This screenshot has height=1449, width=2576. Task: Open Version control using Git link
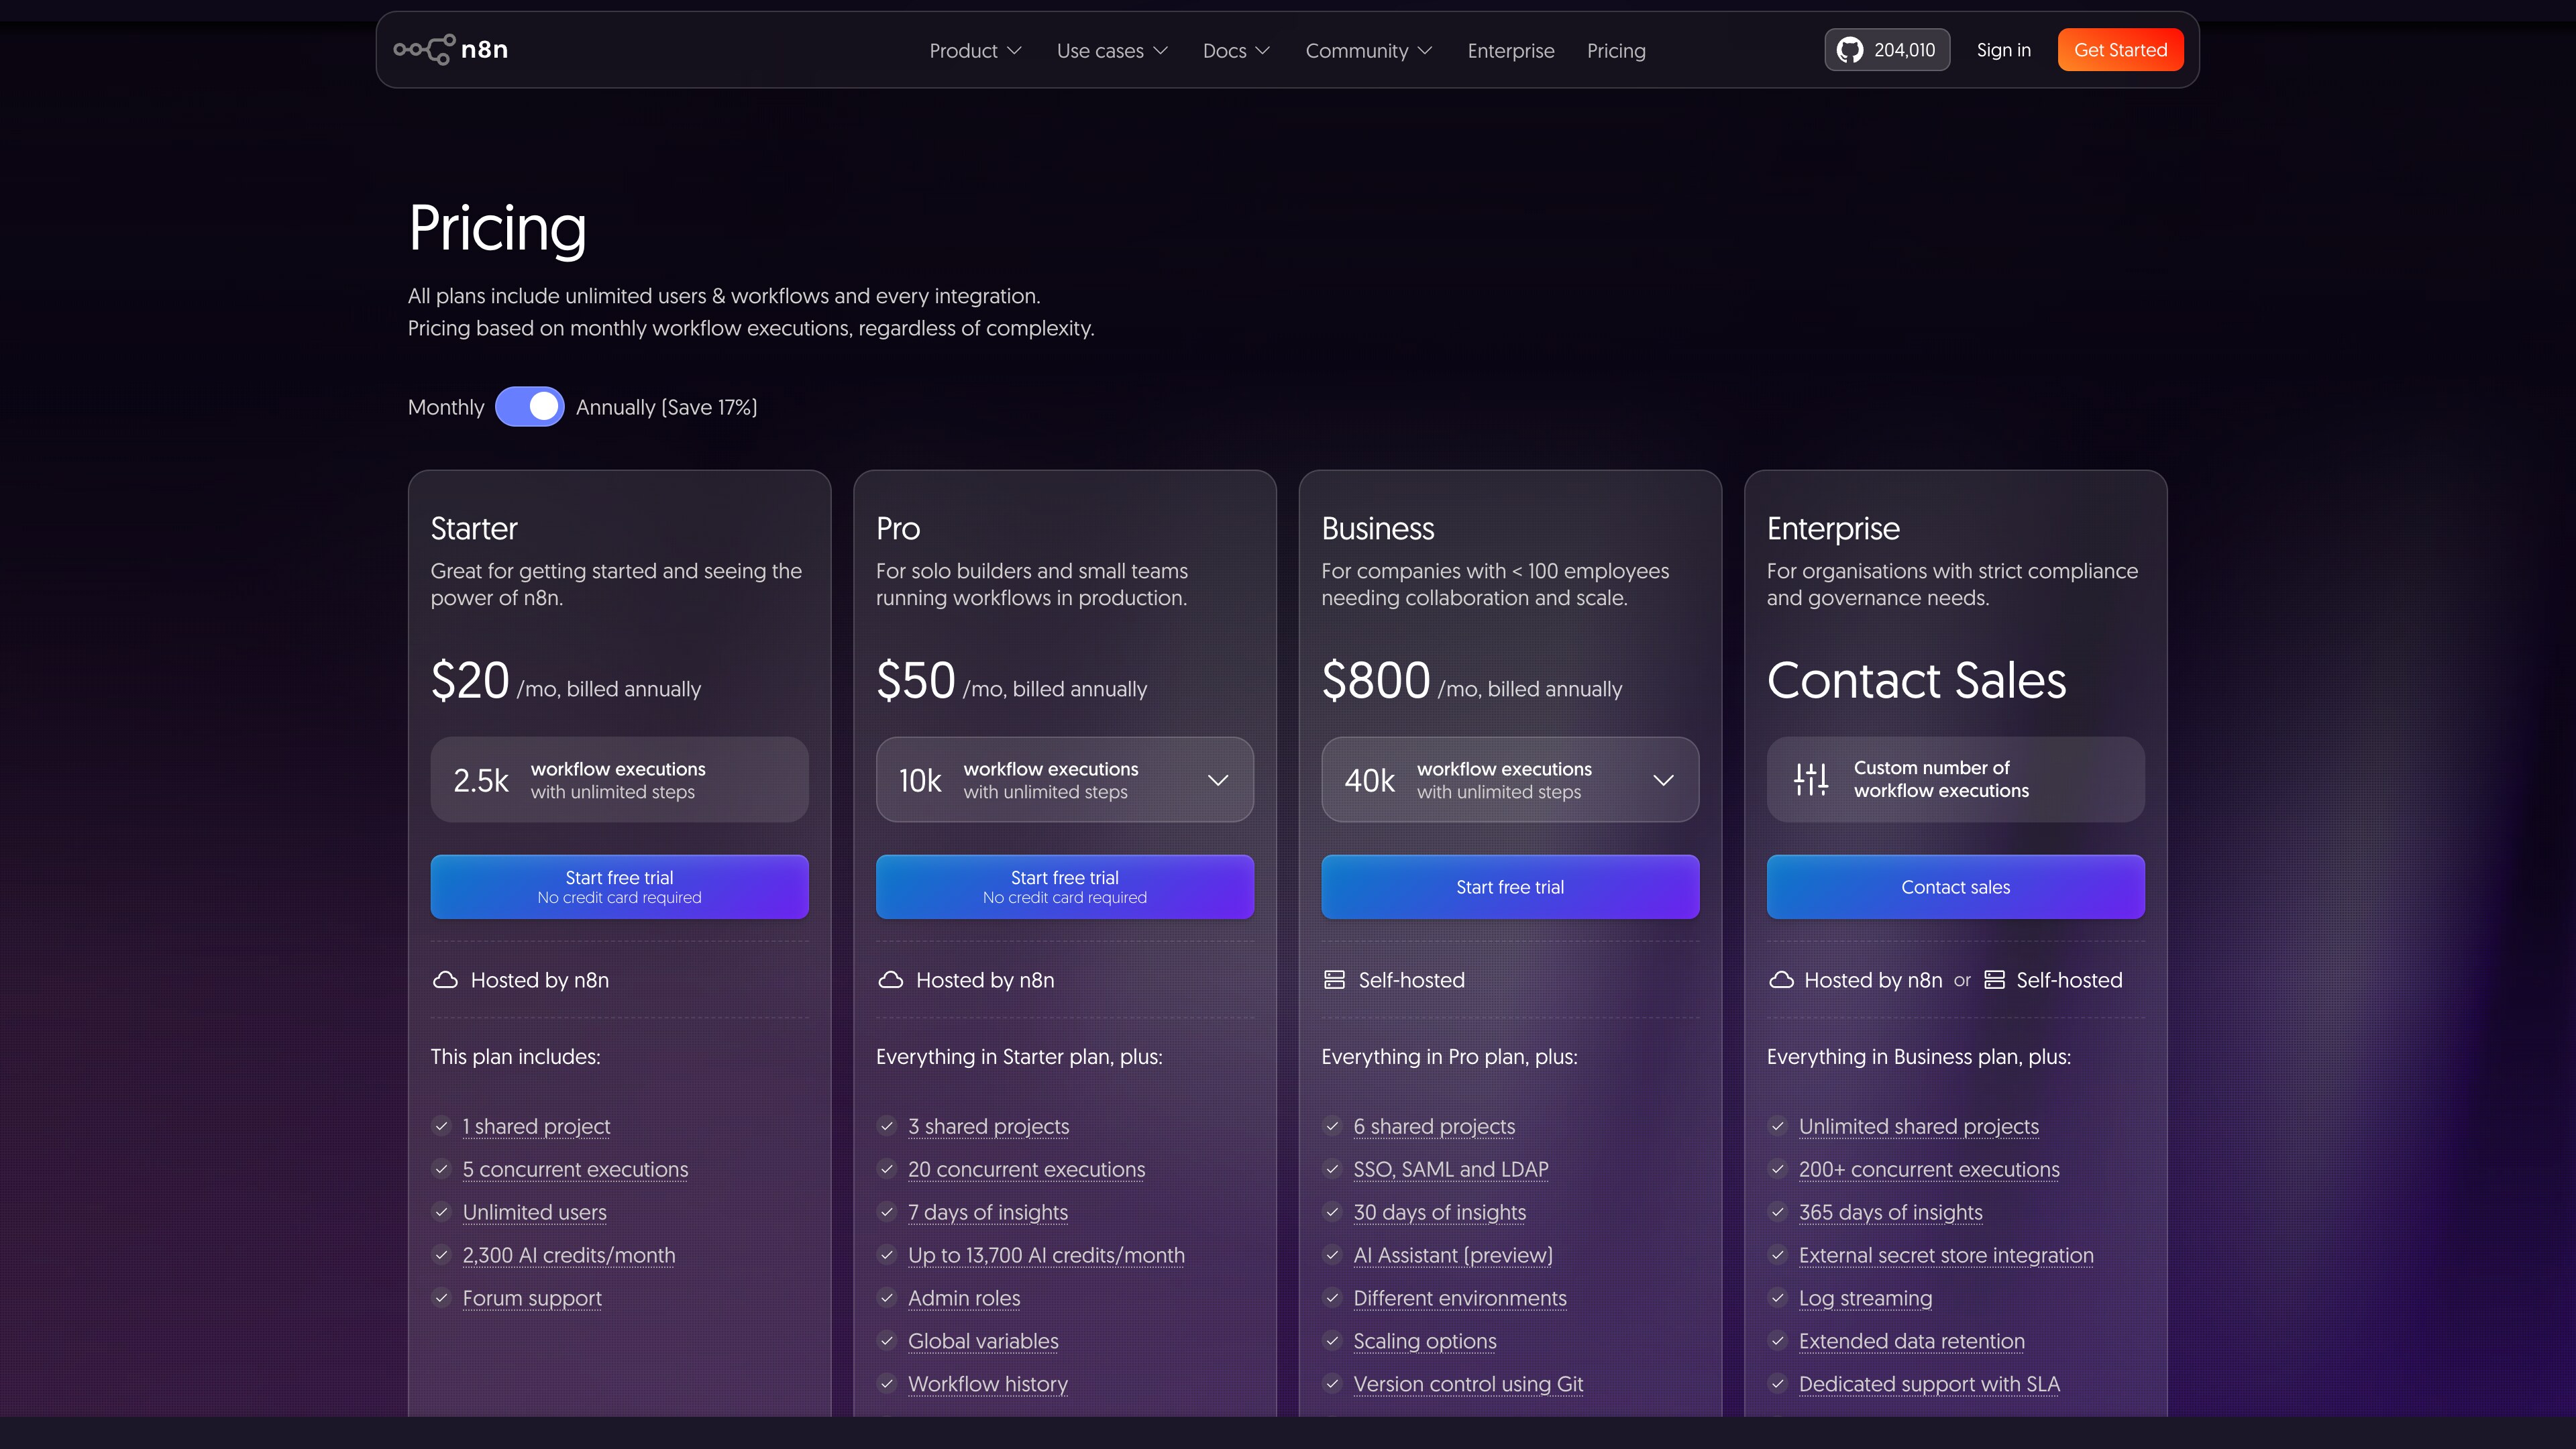(x=1468, y=1384)
